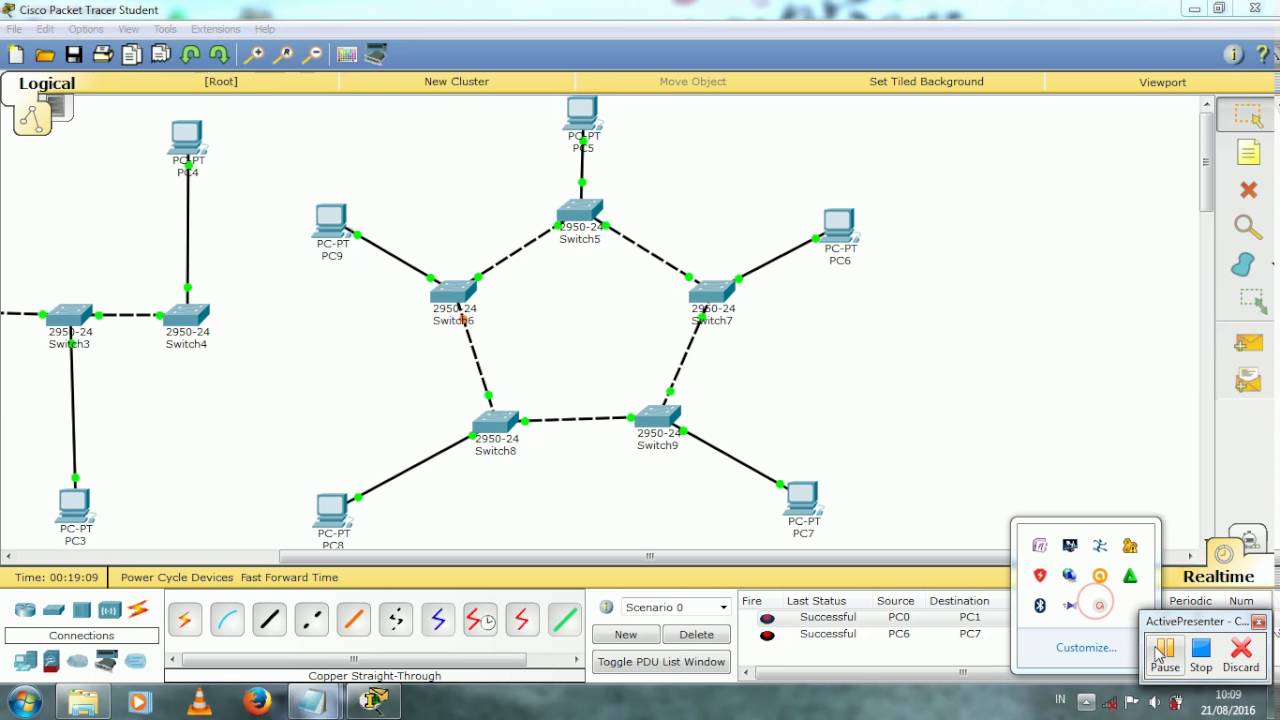Choose the Add Simple PDU envelope tool
The width and height of the screenshot is (1280, 720).
point(1248,343)
